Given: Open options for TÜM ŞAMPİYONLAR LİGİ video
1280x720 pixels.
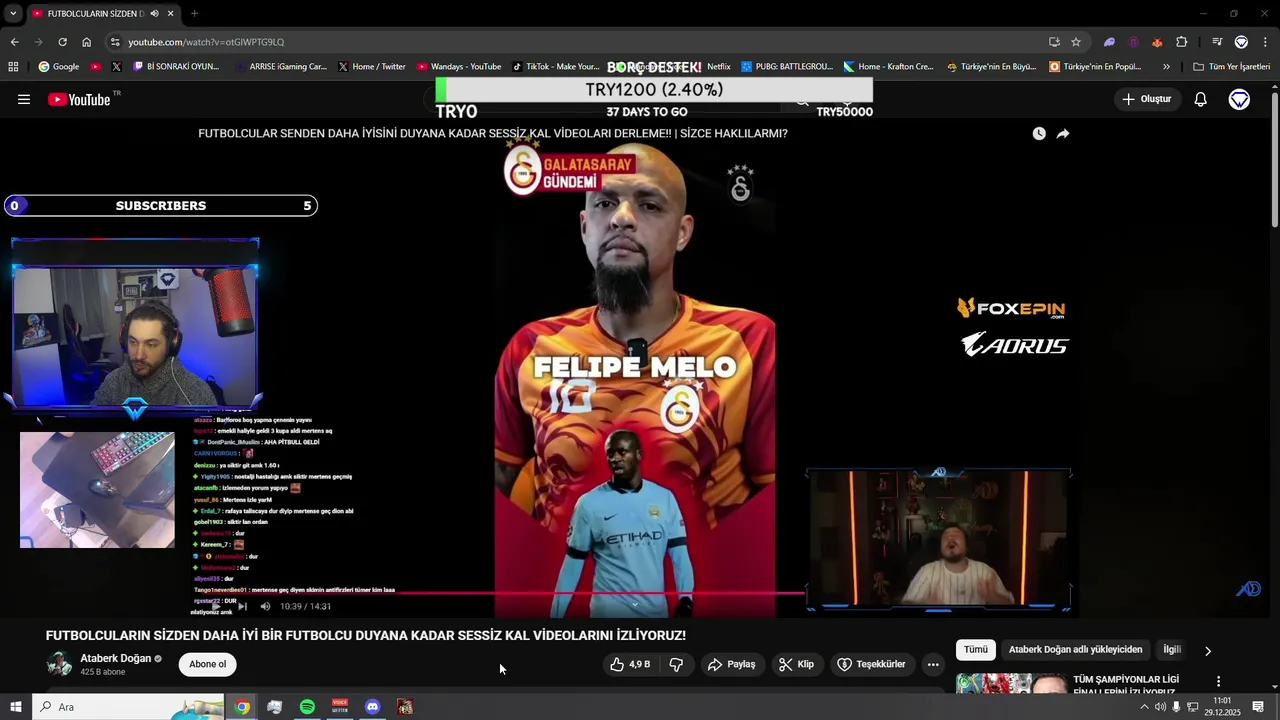Looking at the screenshot, I should pyautogui.click(x=1218, y=682).
